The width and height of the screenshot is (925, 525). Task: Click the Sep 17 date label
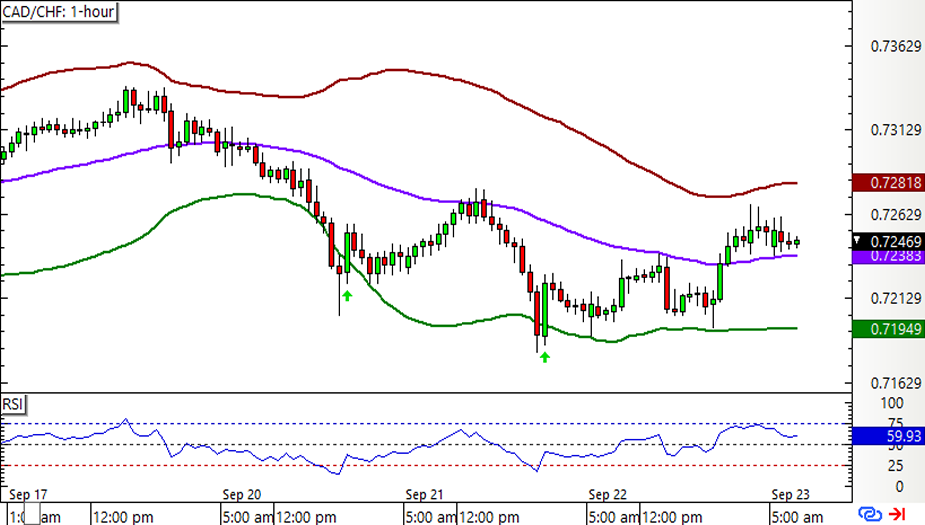pyautogui.click(x=28, y=494)
